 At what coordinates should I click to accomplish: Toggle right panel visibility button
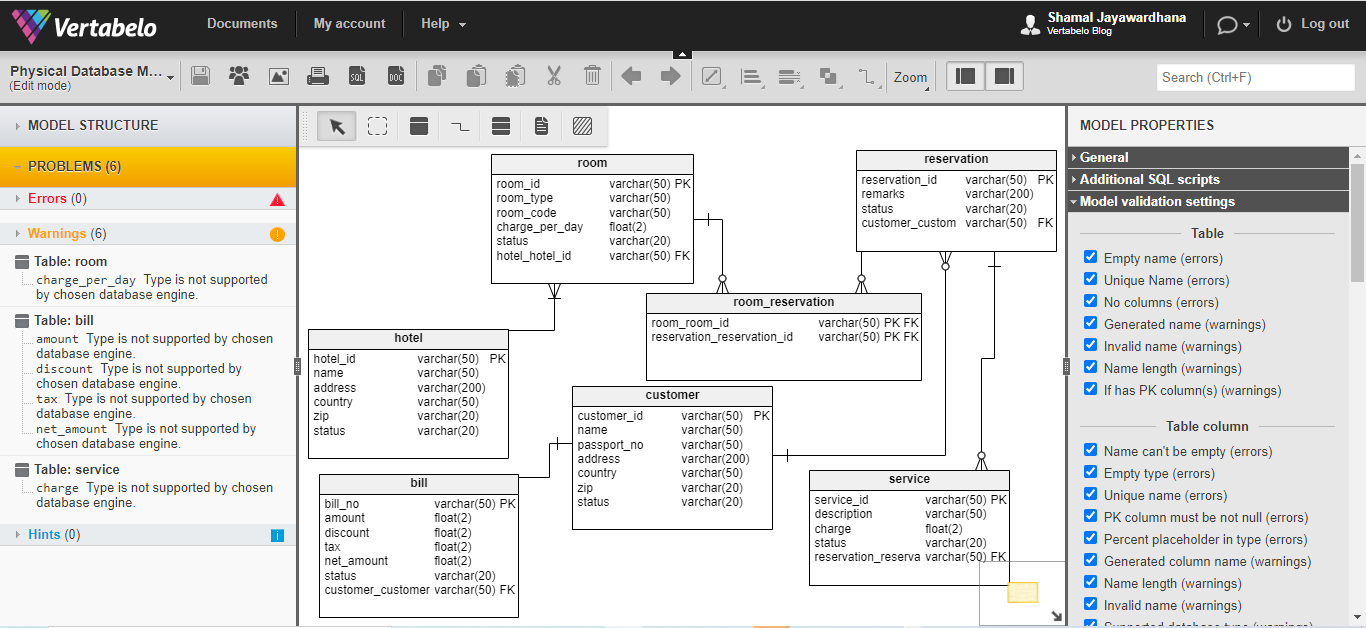point(1004,76)
